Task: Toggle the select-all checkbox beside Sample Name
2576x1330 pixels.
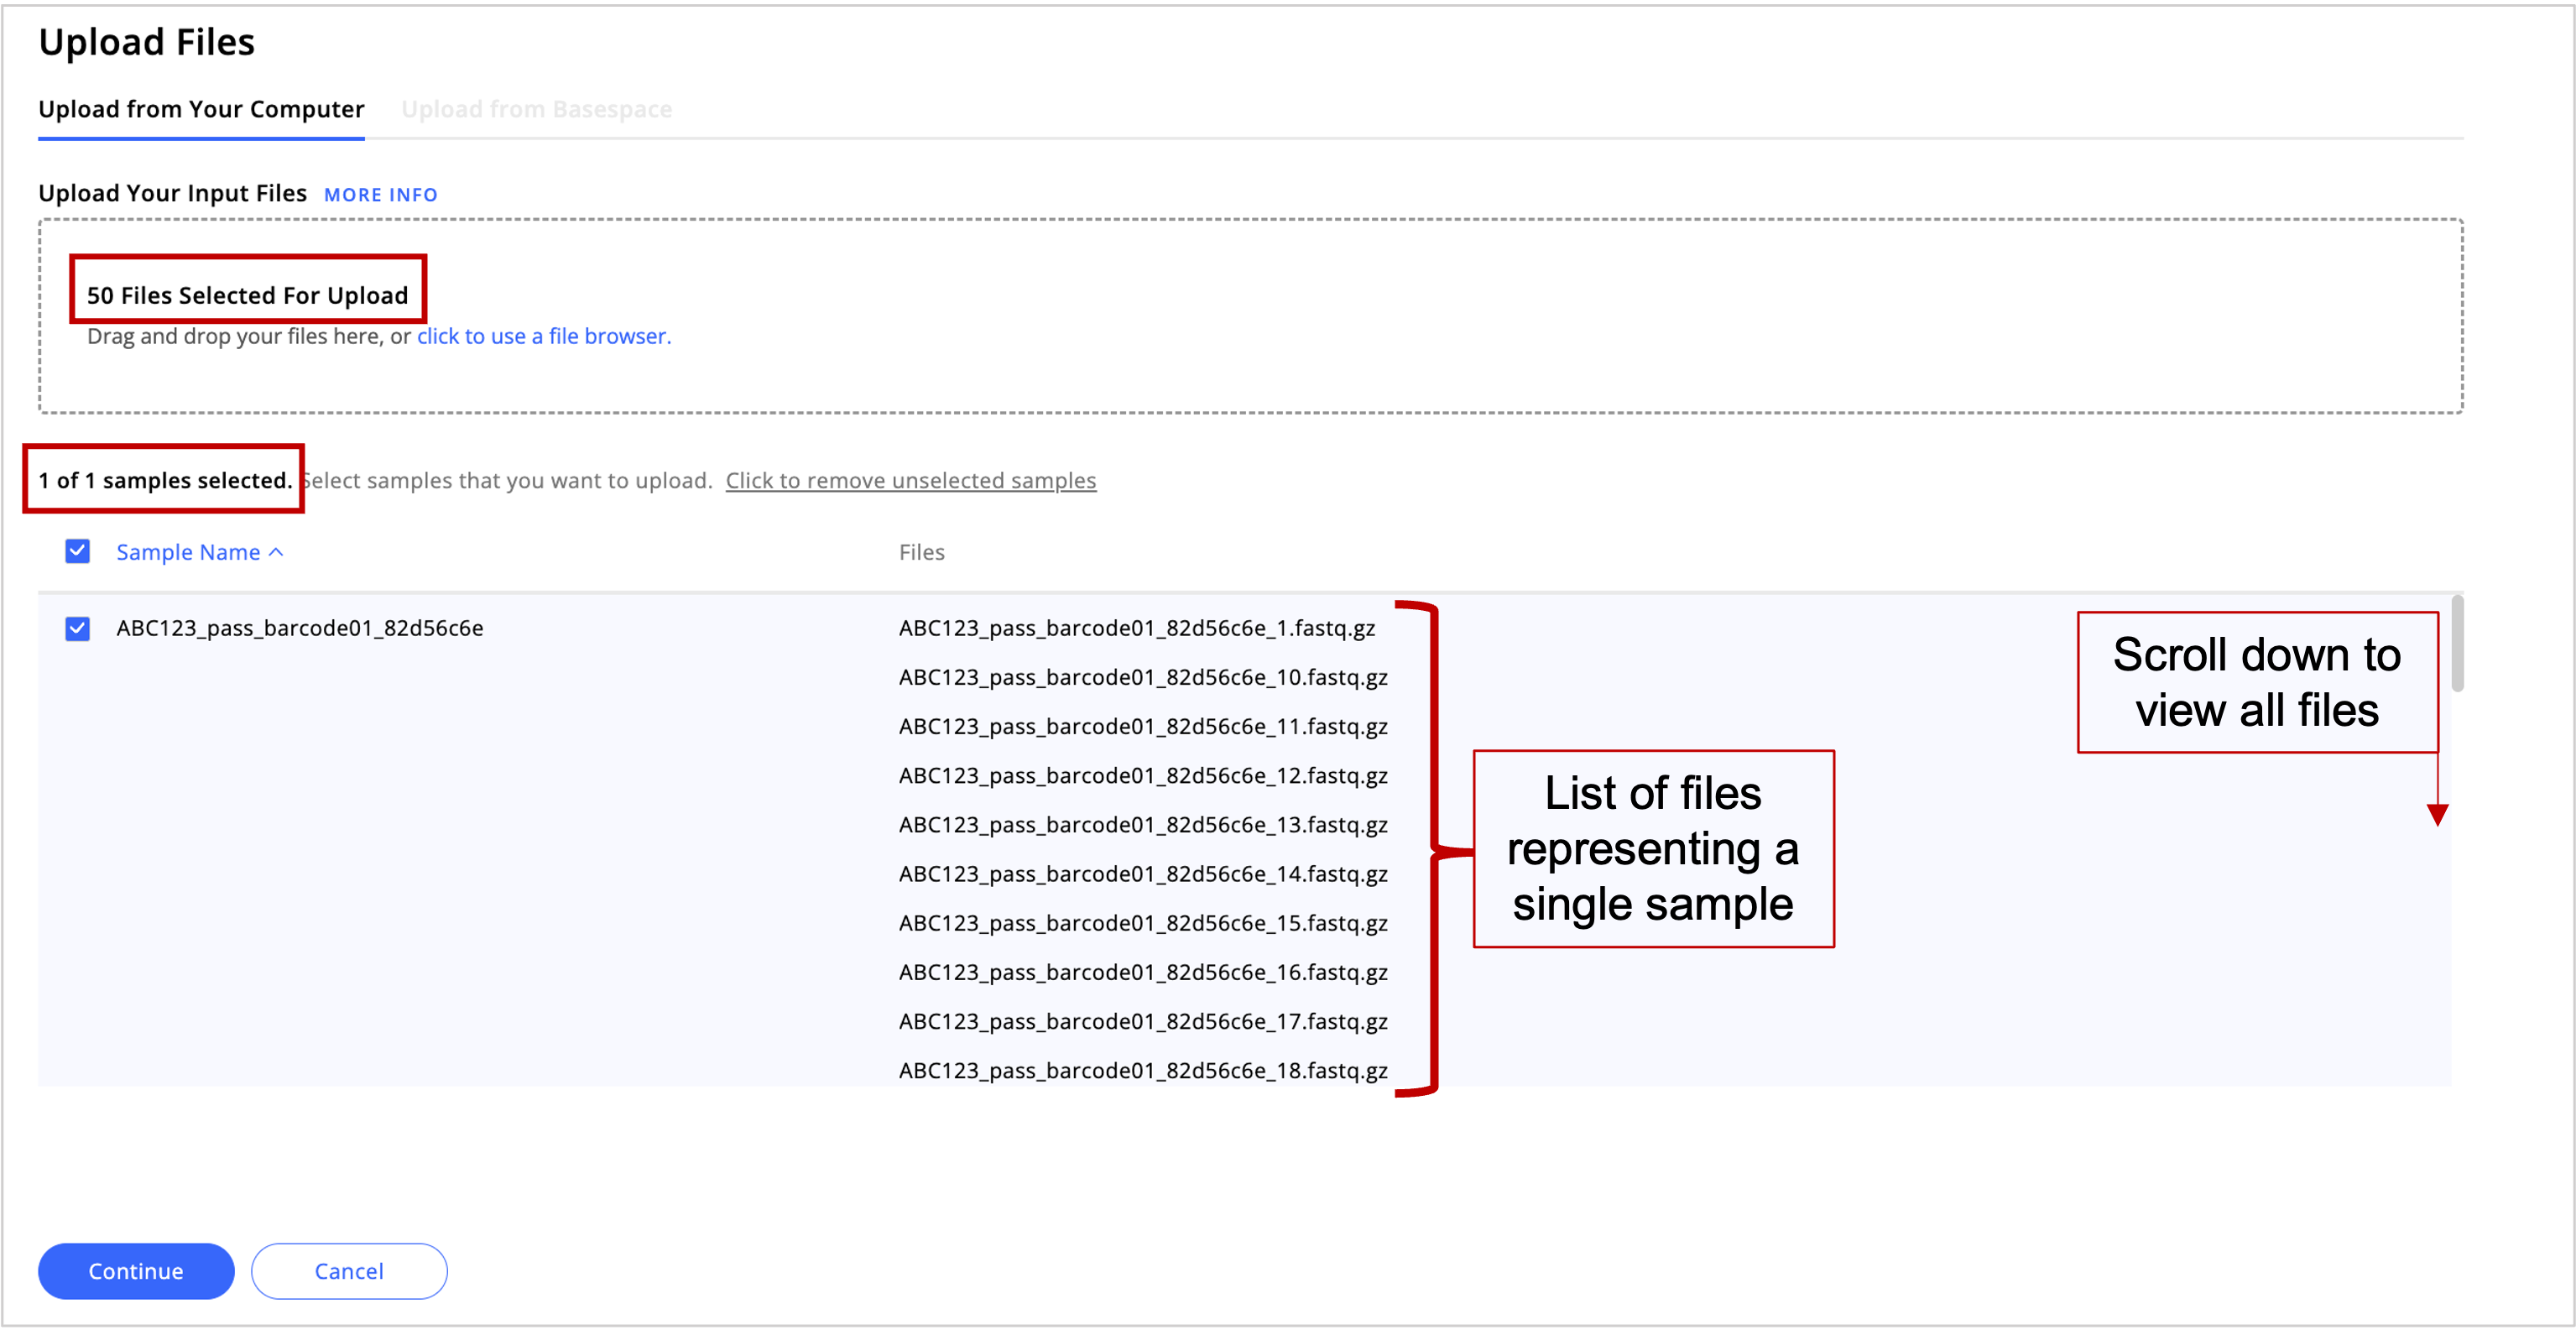Action: point(77,551)
